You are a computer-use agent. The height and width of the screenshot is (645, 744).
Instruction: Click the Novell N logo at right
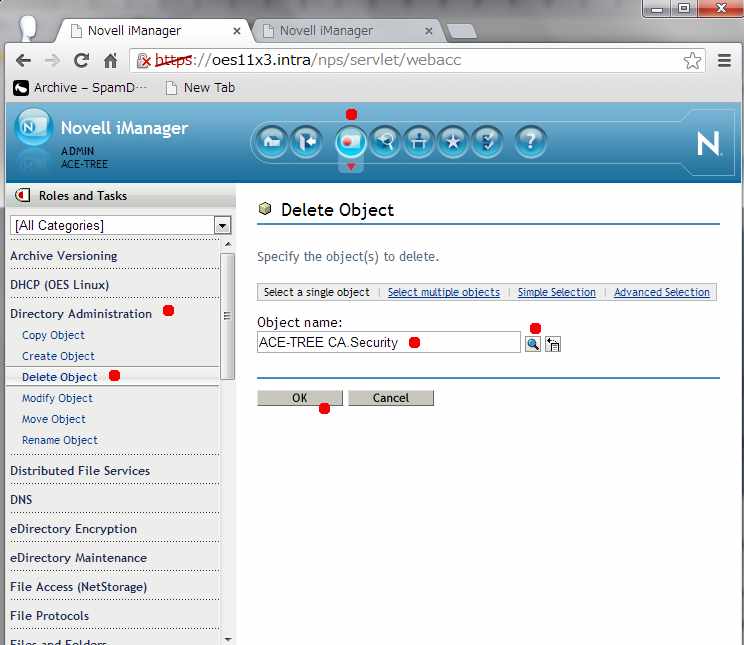(x=708, y=143)
